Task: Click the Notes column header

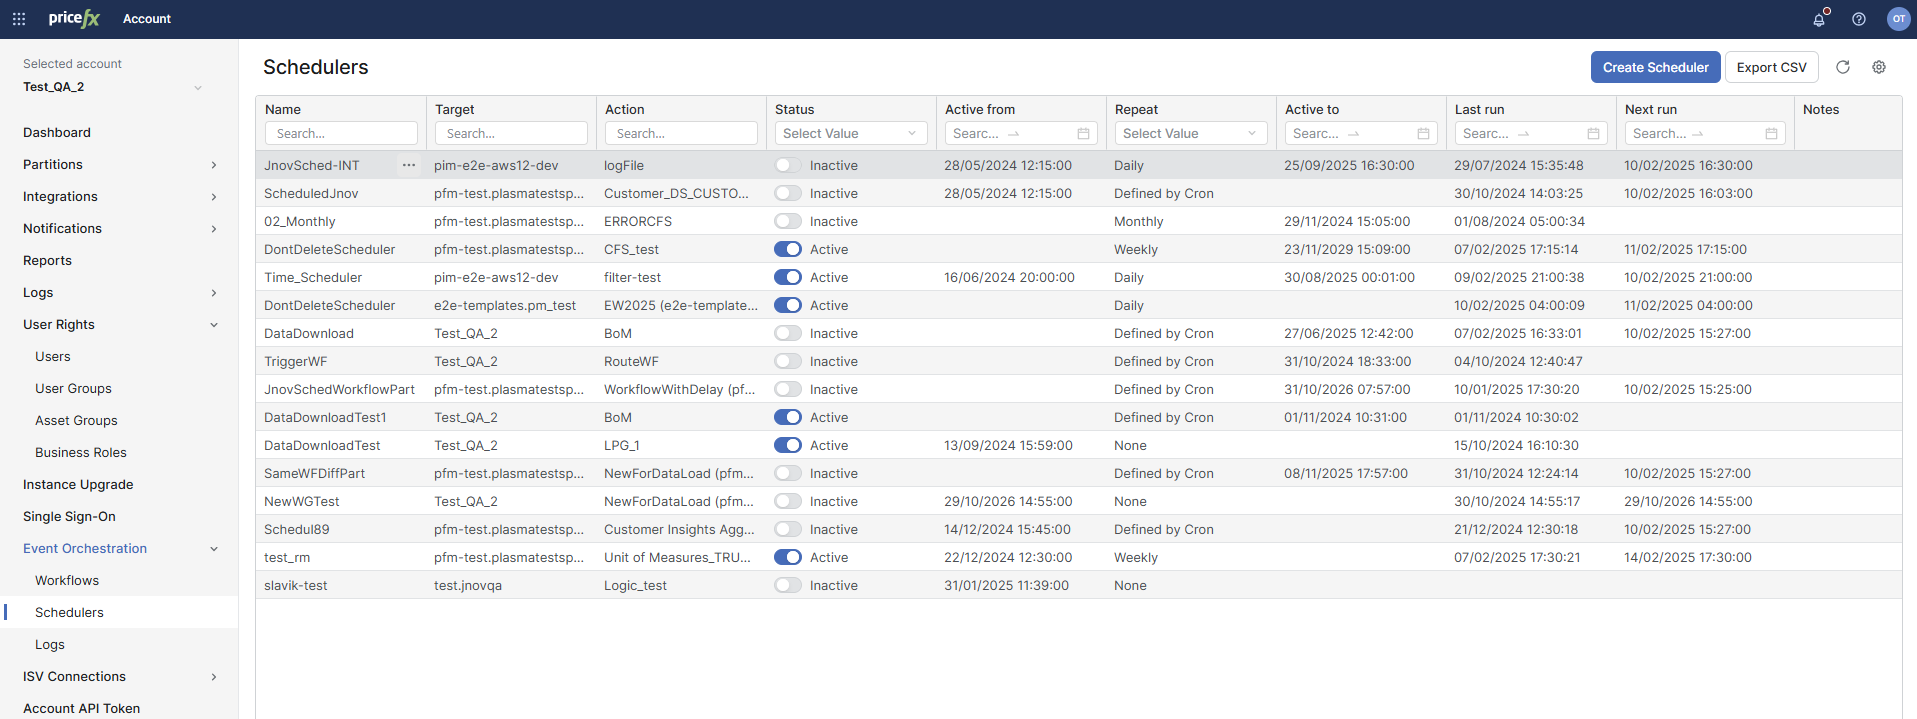Action: (1821, 109)
